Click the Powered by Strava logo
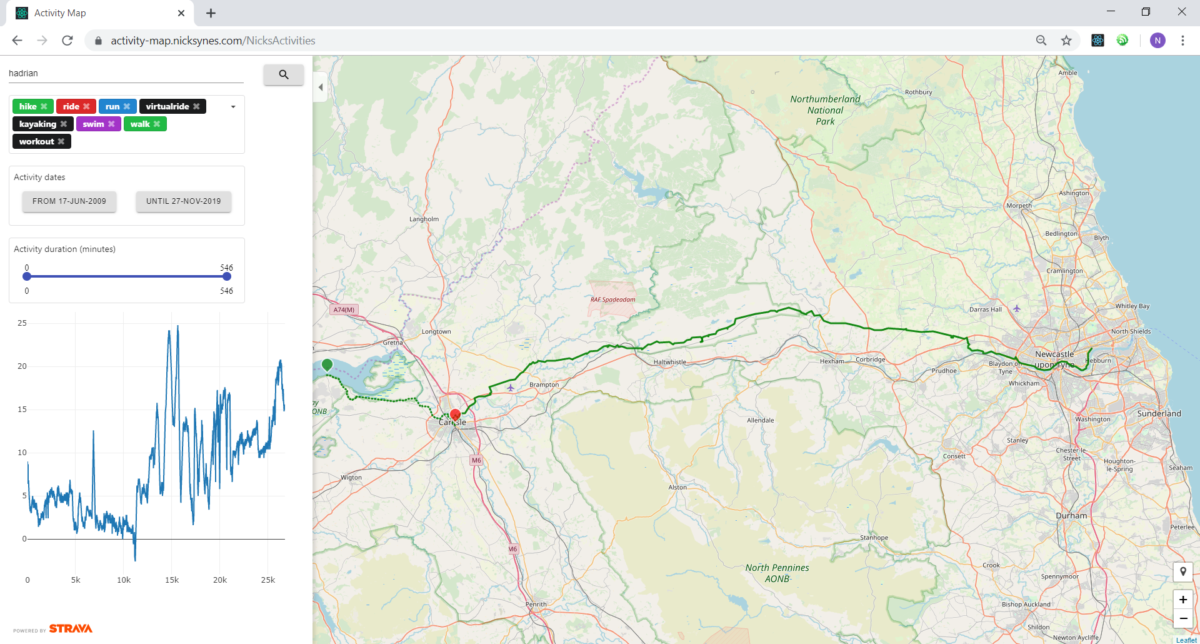Screen dimensions: 1200x644 point(53,629)
